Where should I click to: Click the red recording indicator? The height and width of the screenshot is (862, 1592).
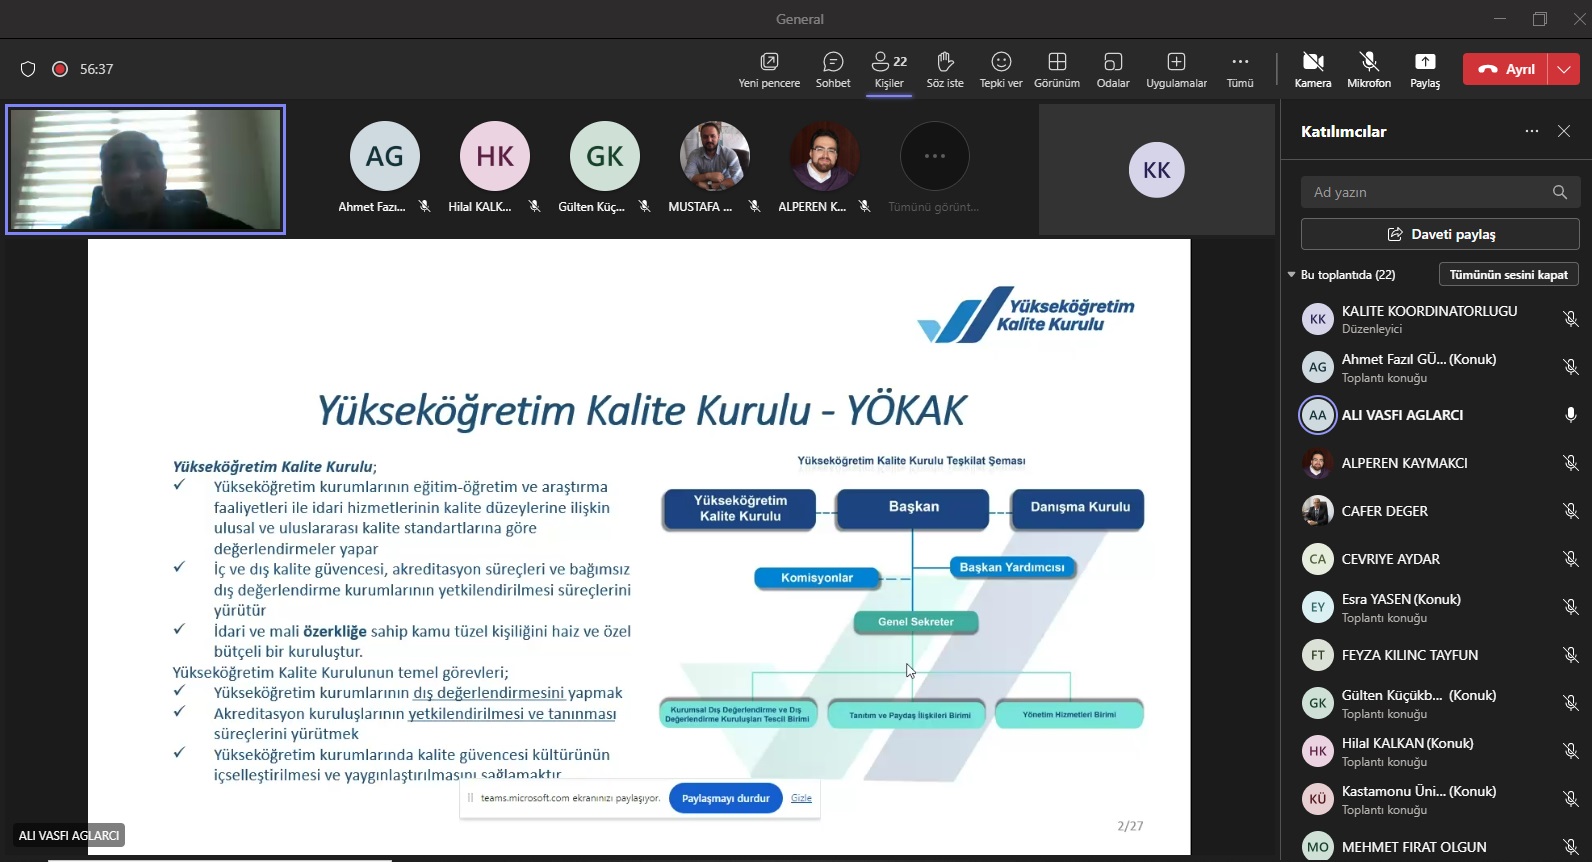[60, 69]
